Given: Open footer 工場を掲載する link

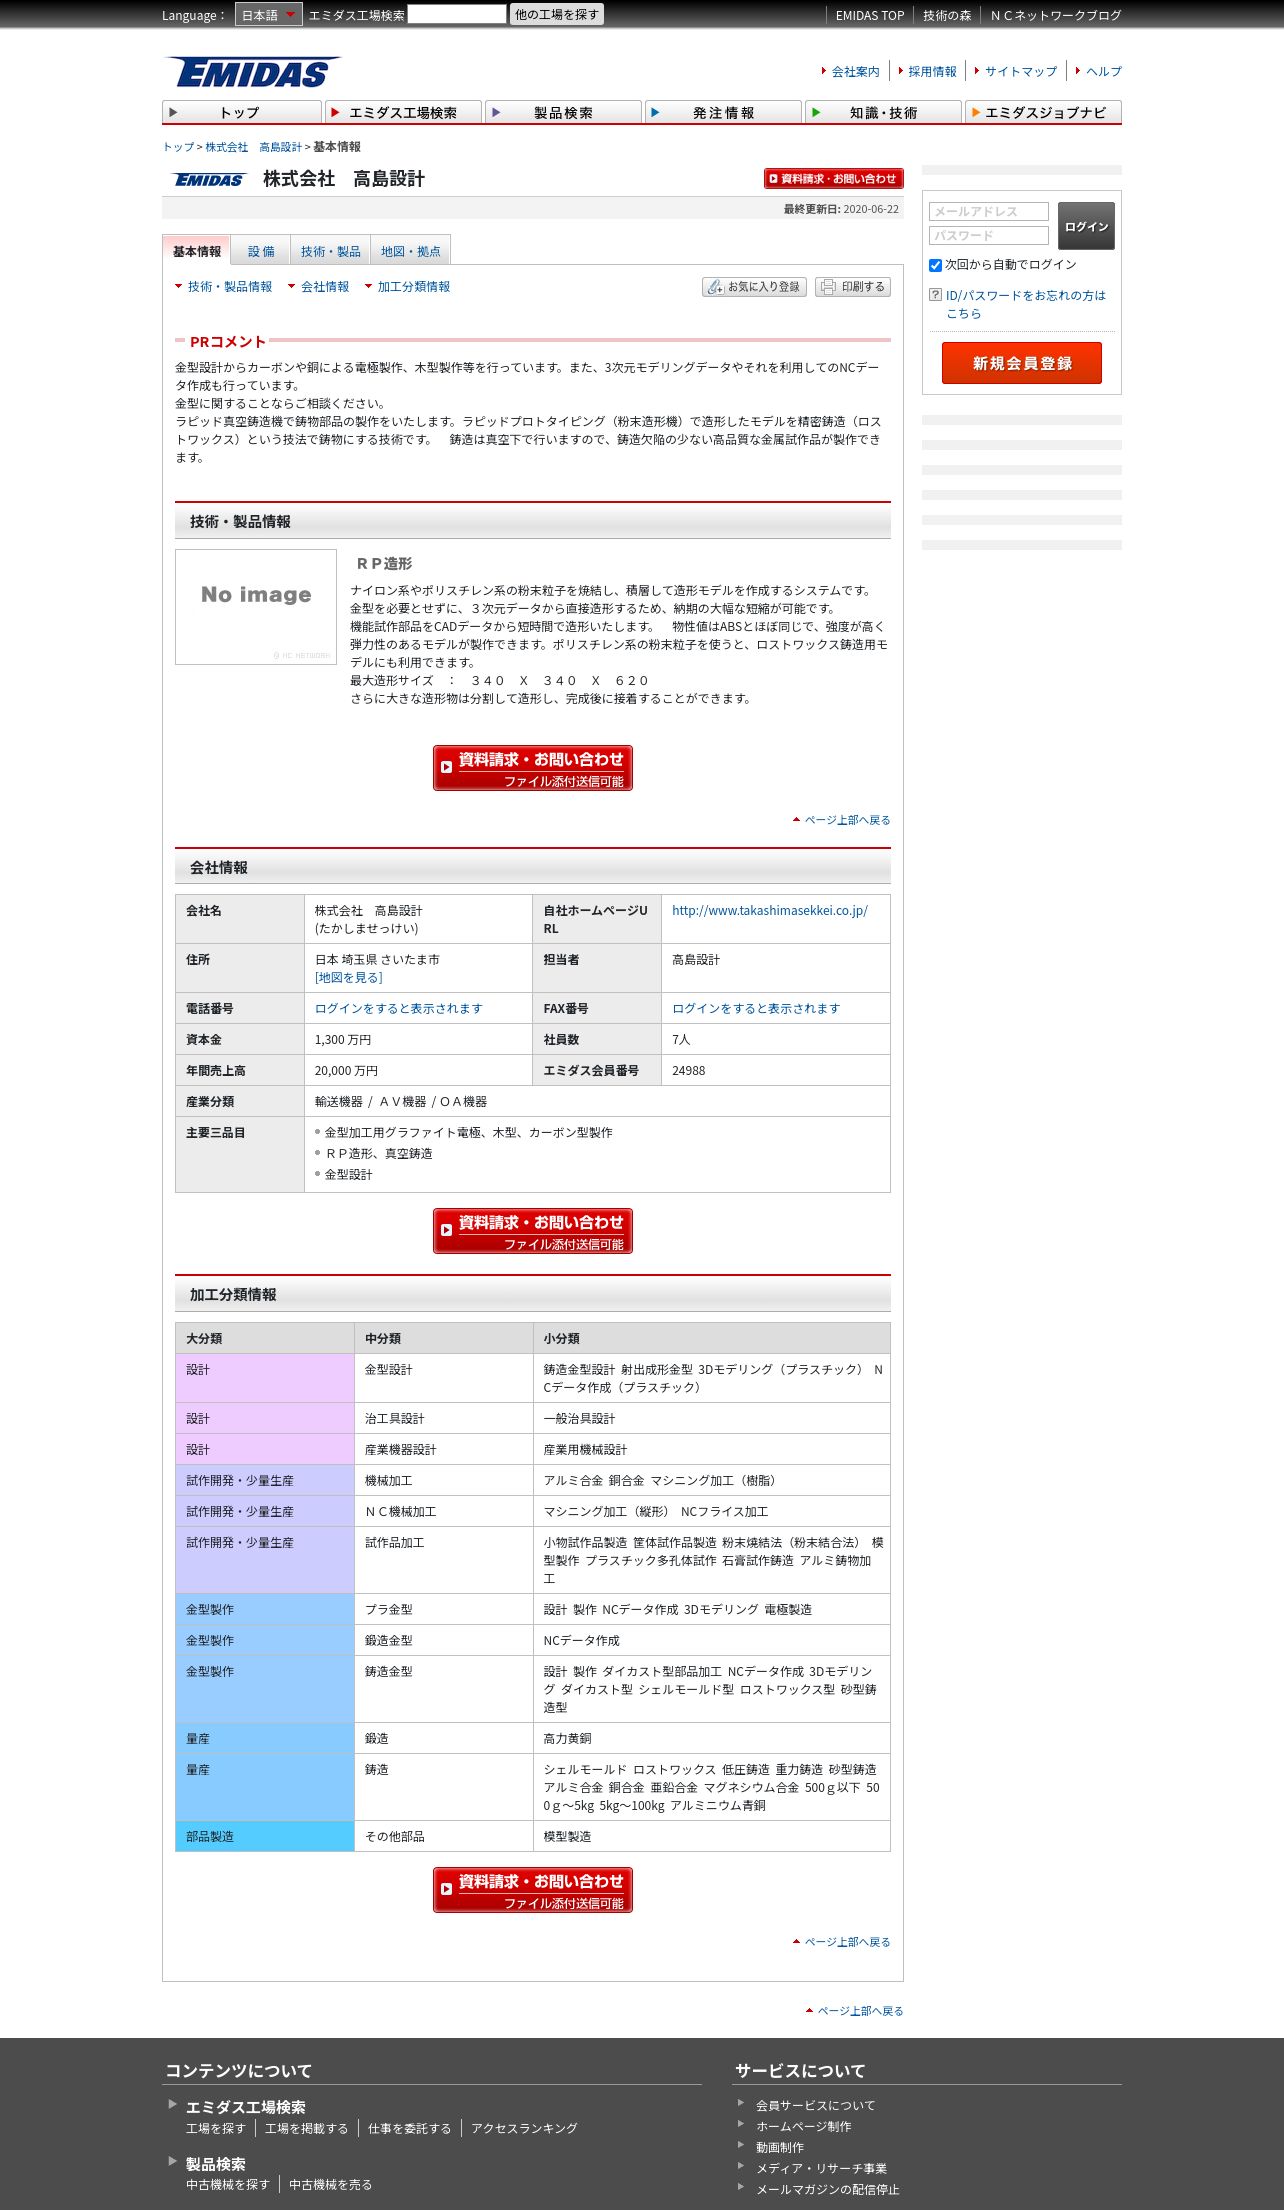Looking at the screenshot, I should pos(307,2129).
